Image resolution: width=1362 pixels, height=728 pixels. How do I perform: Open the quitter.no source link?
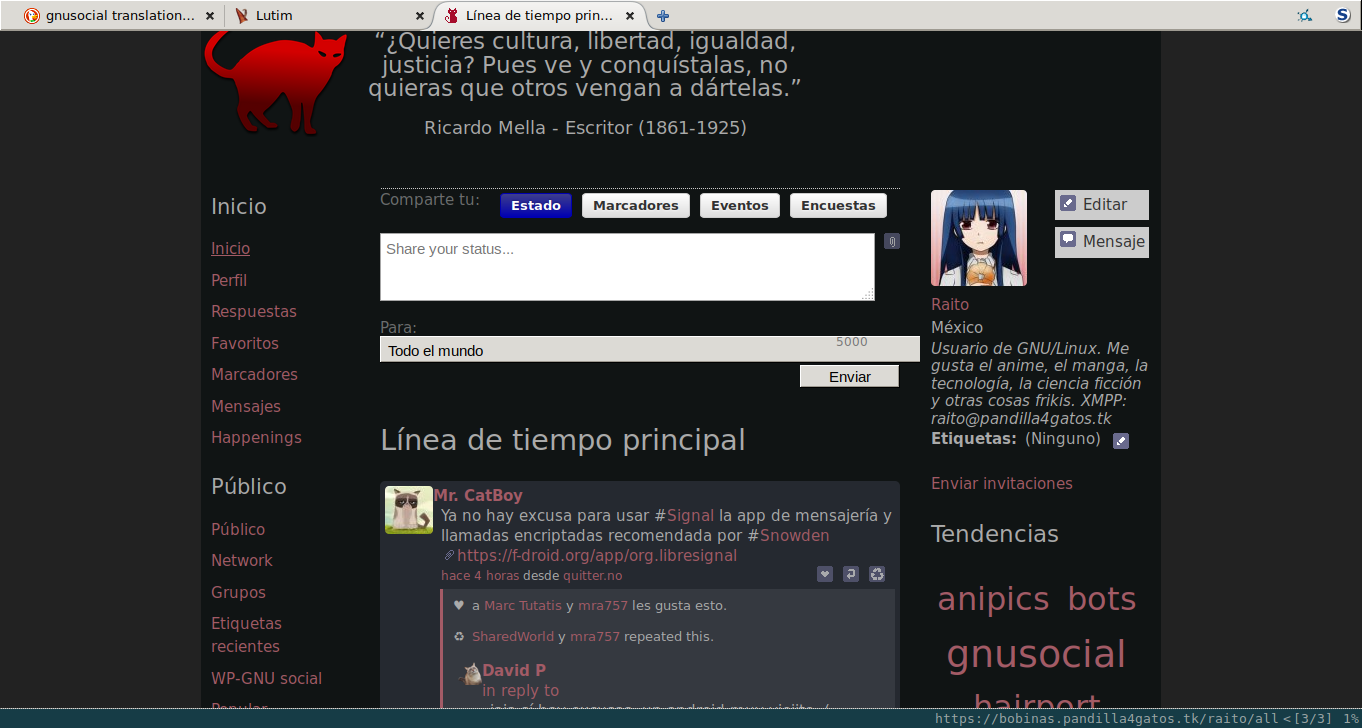592,575
